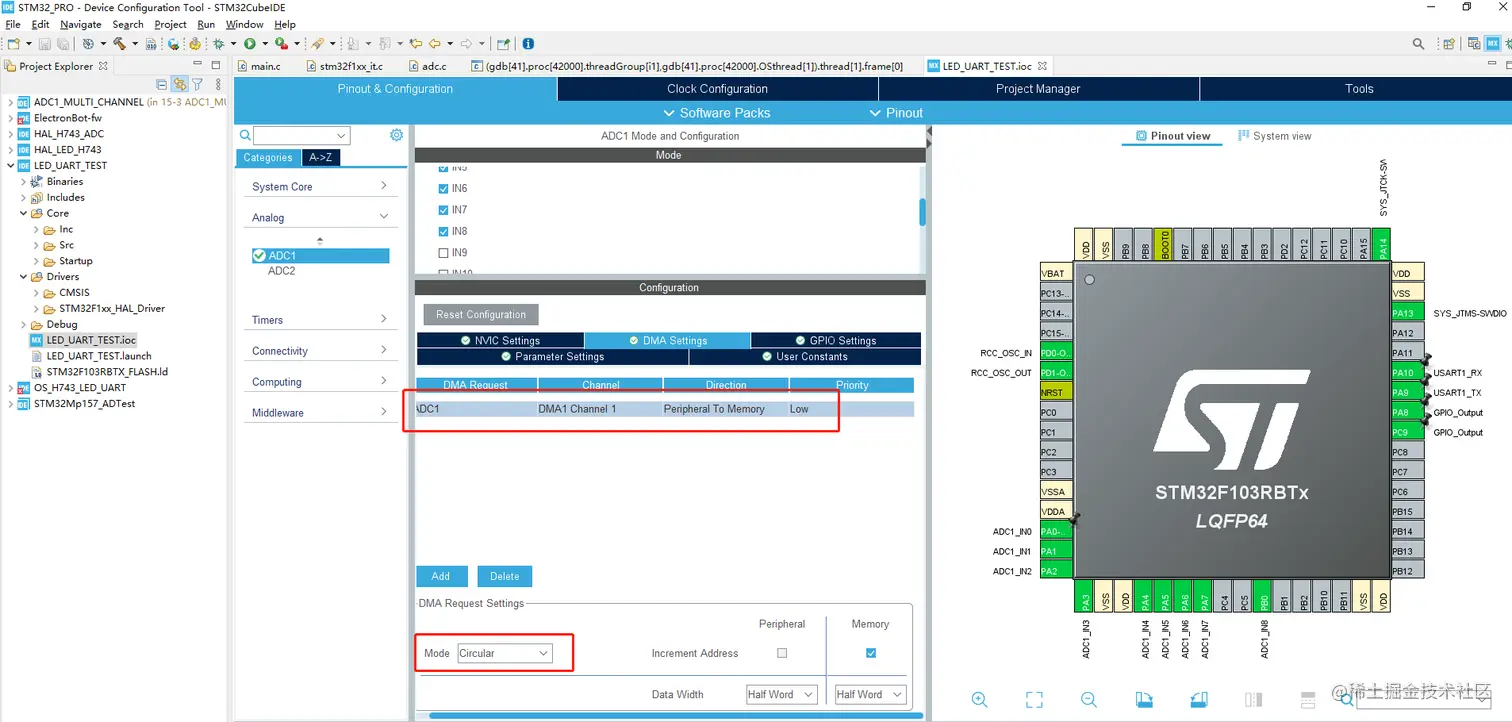This screenshot has height=722, width=1512.
Task: Collapse the Analog category
Action: (x=319, y=217)
